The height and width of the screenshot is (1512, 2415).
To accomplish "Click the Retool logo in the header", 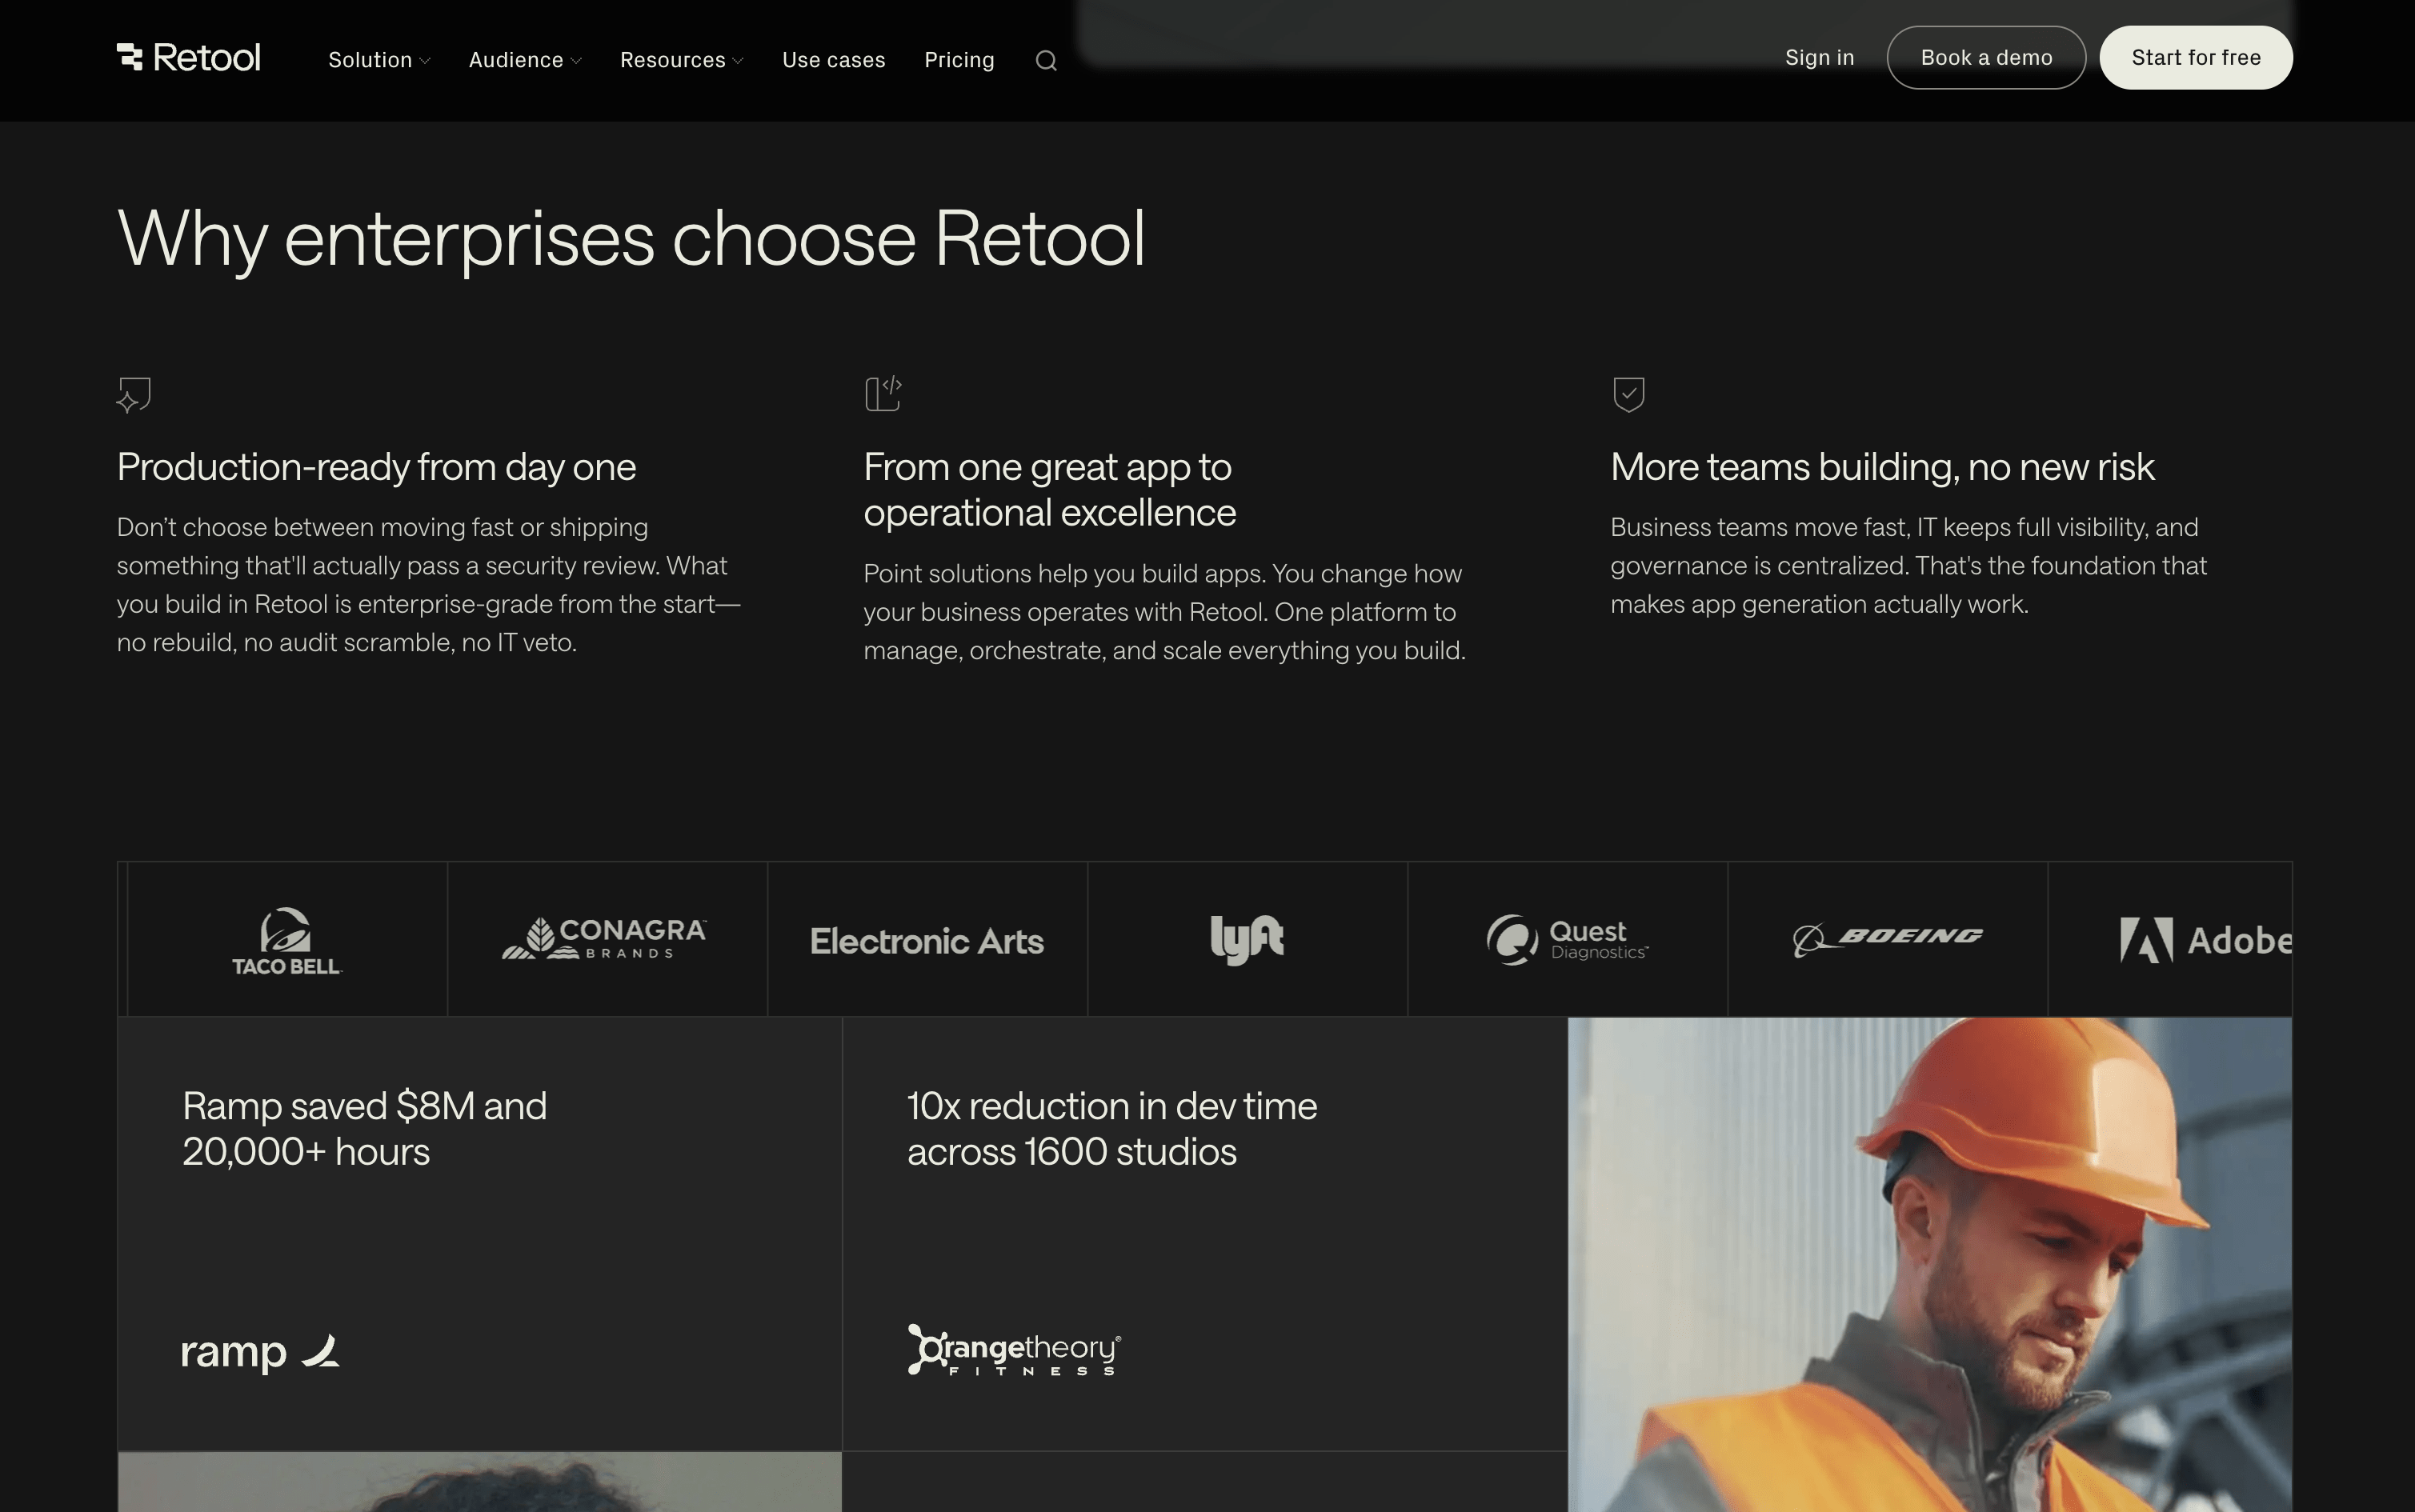I will 189,58.
